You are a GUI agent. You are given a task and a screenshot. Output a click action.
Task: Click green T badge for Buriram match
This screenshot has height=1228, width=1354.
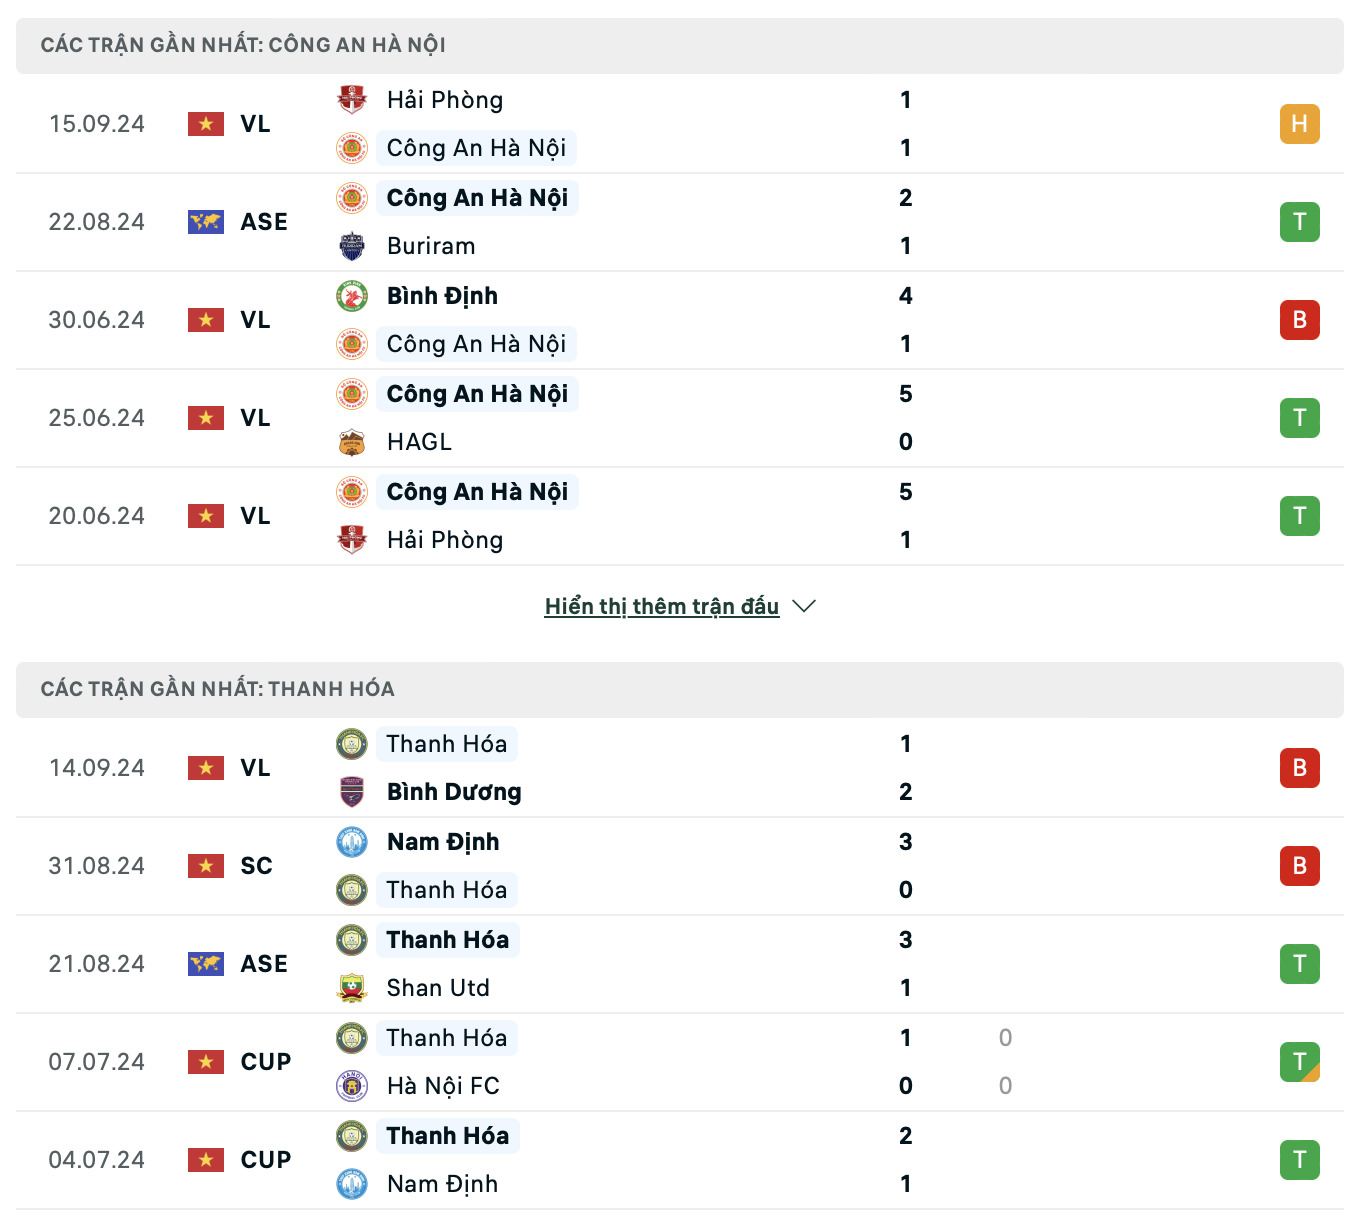[x=1299, y=222]
